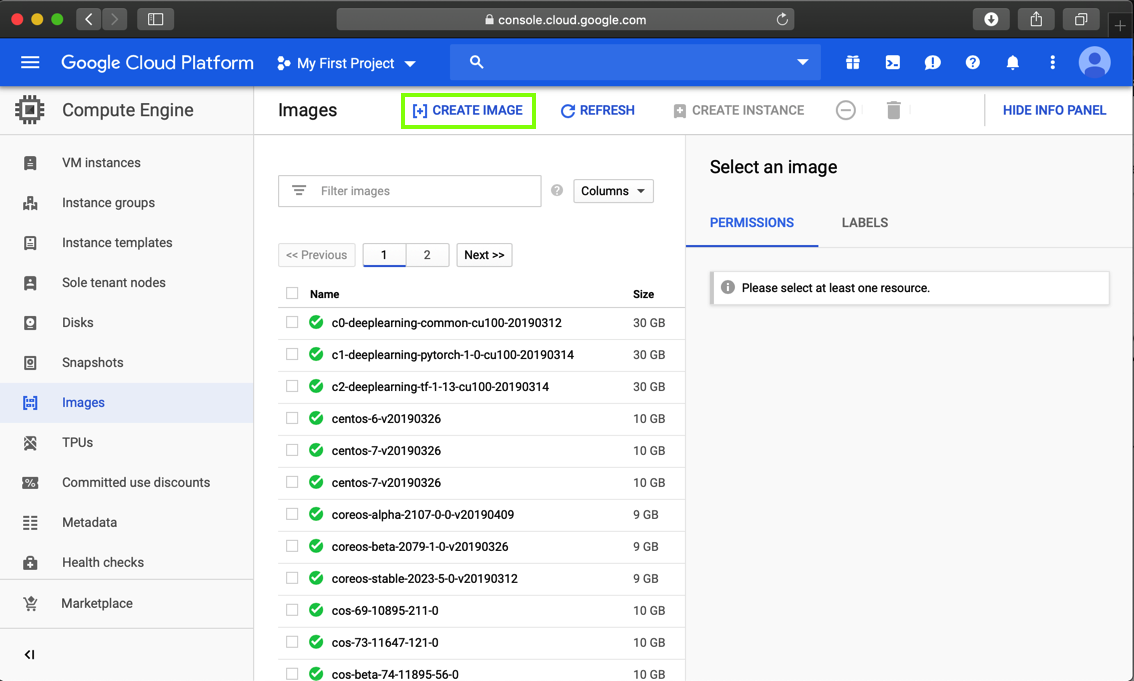Image resolution: width=1134 pixels, height=681 pixels.
Task: Open the user account avatar
Action: click(x=1094, y=63)
